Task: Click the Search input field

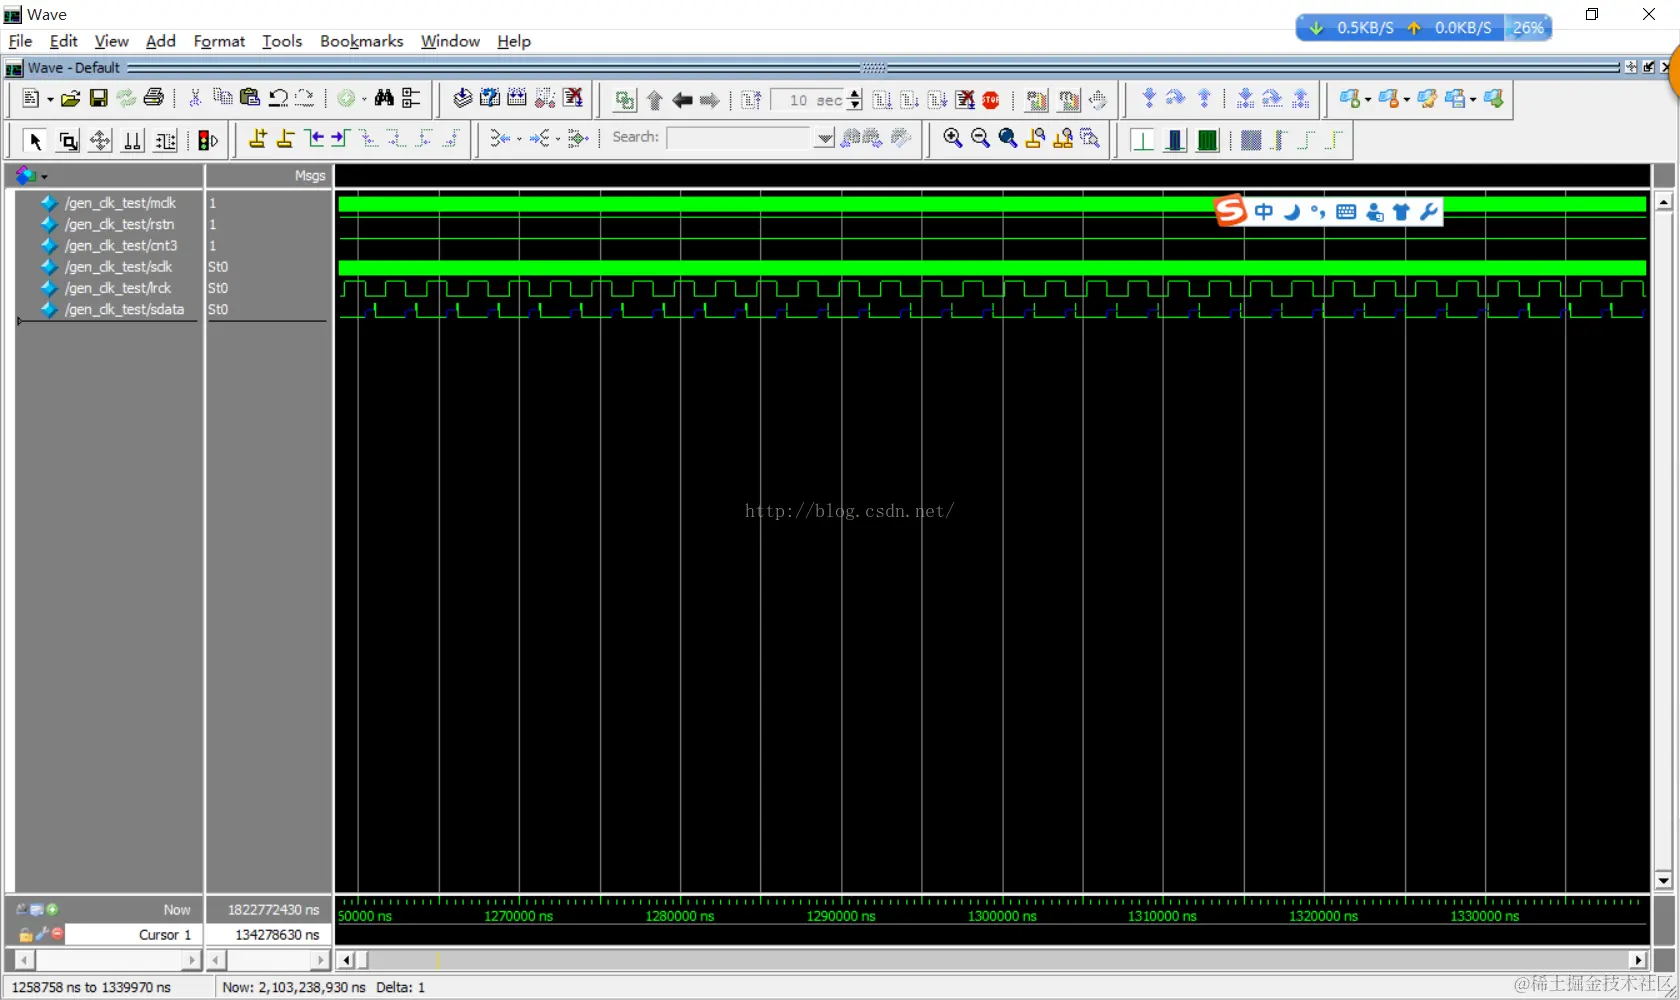Action: (x=740, y=138)
